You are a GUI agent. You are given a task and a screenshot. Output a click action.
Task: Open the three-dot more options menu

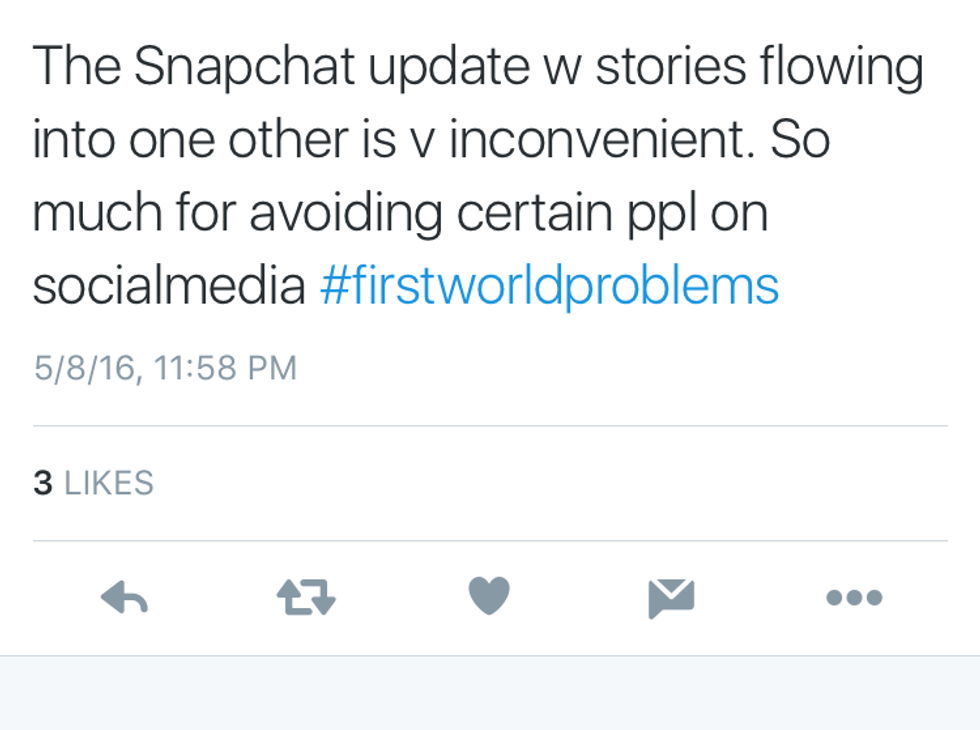854,598
